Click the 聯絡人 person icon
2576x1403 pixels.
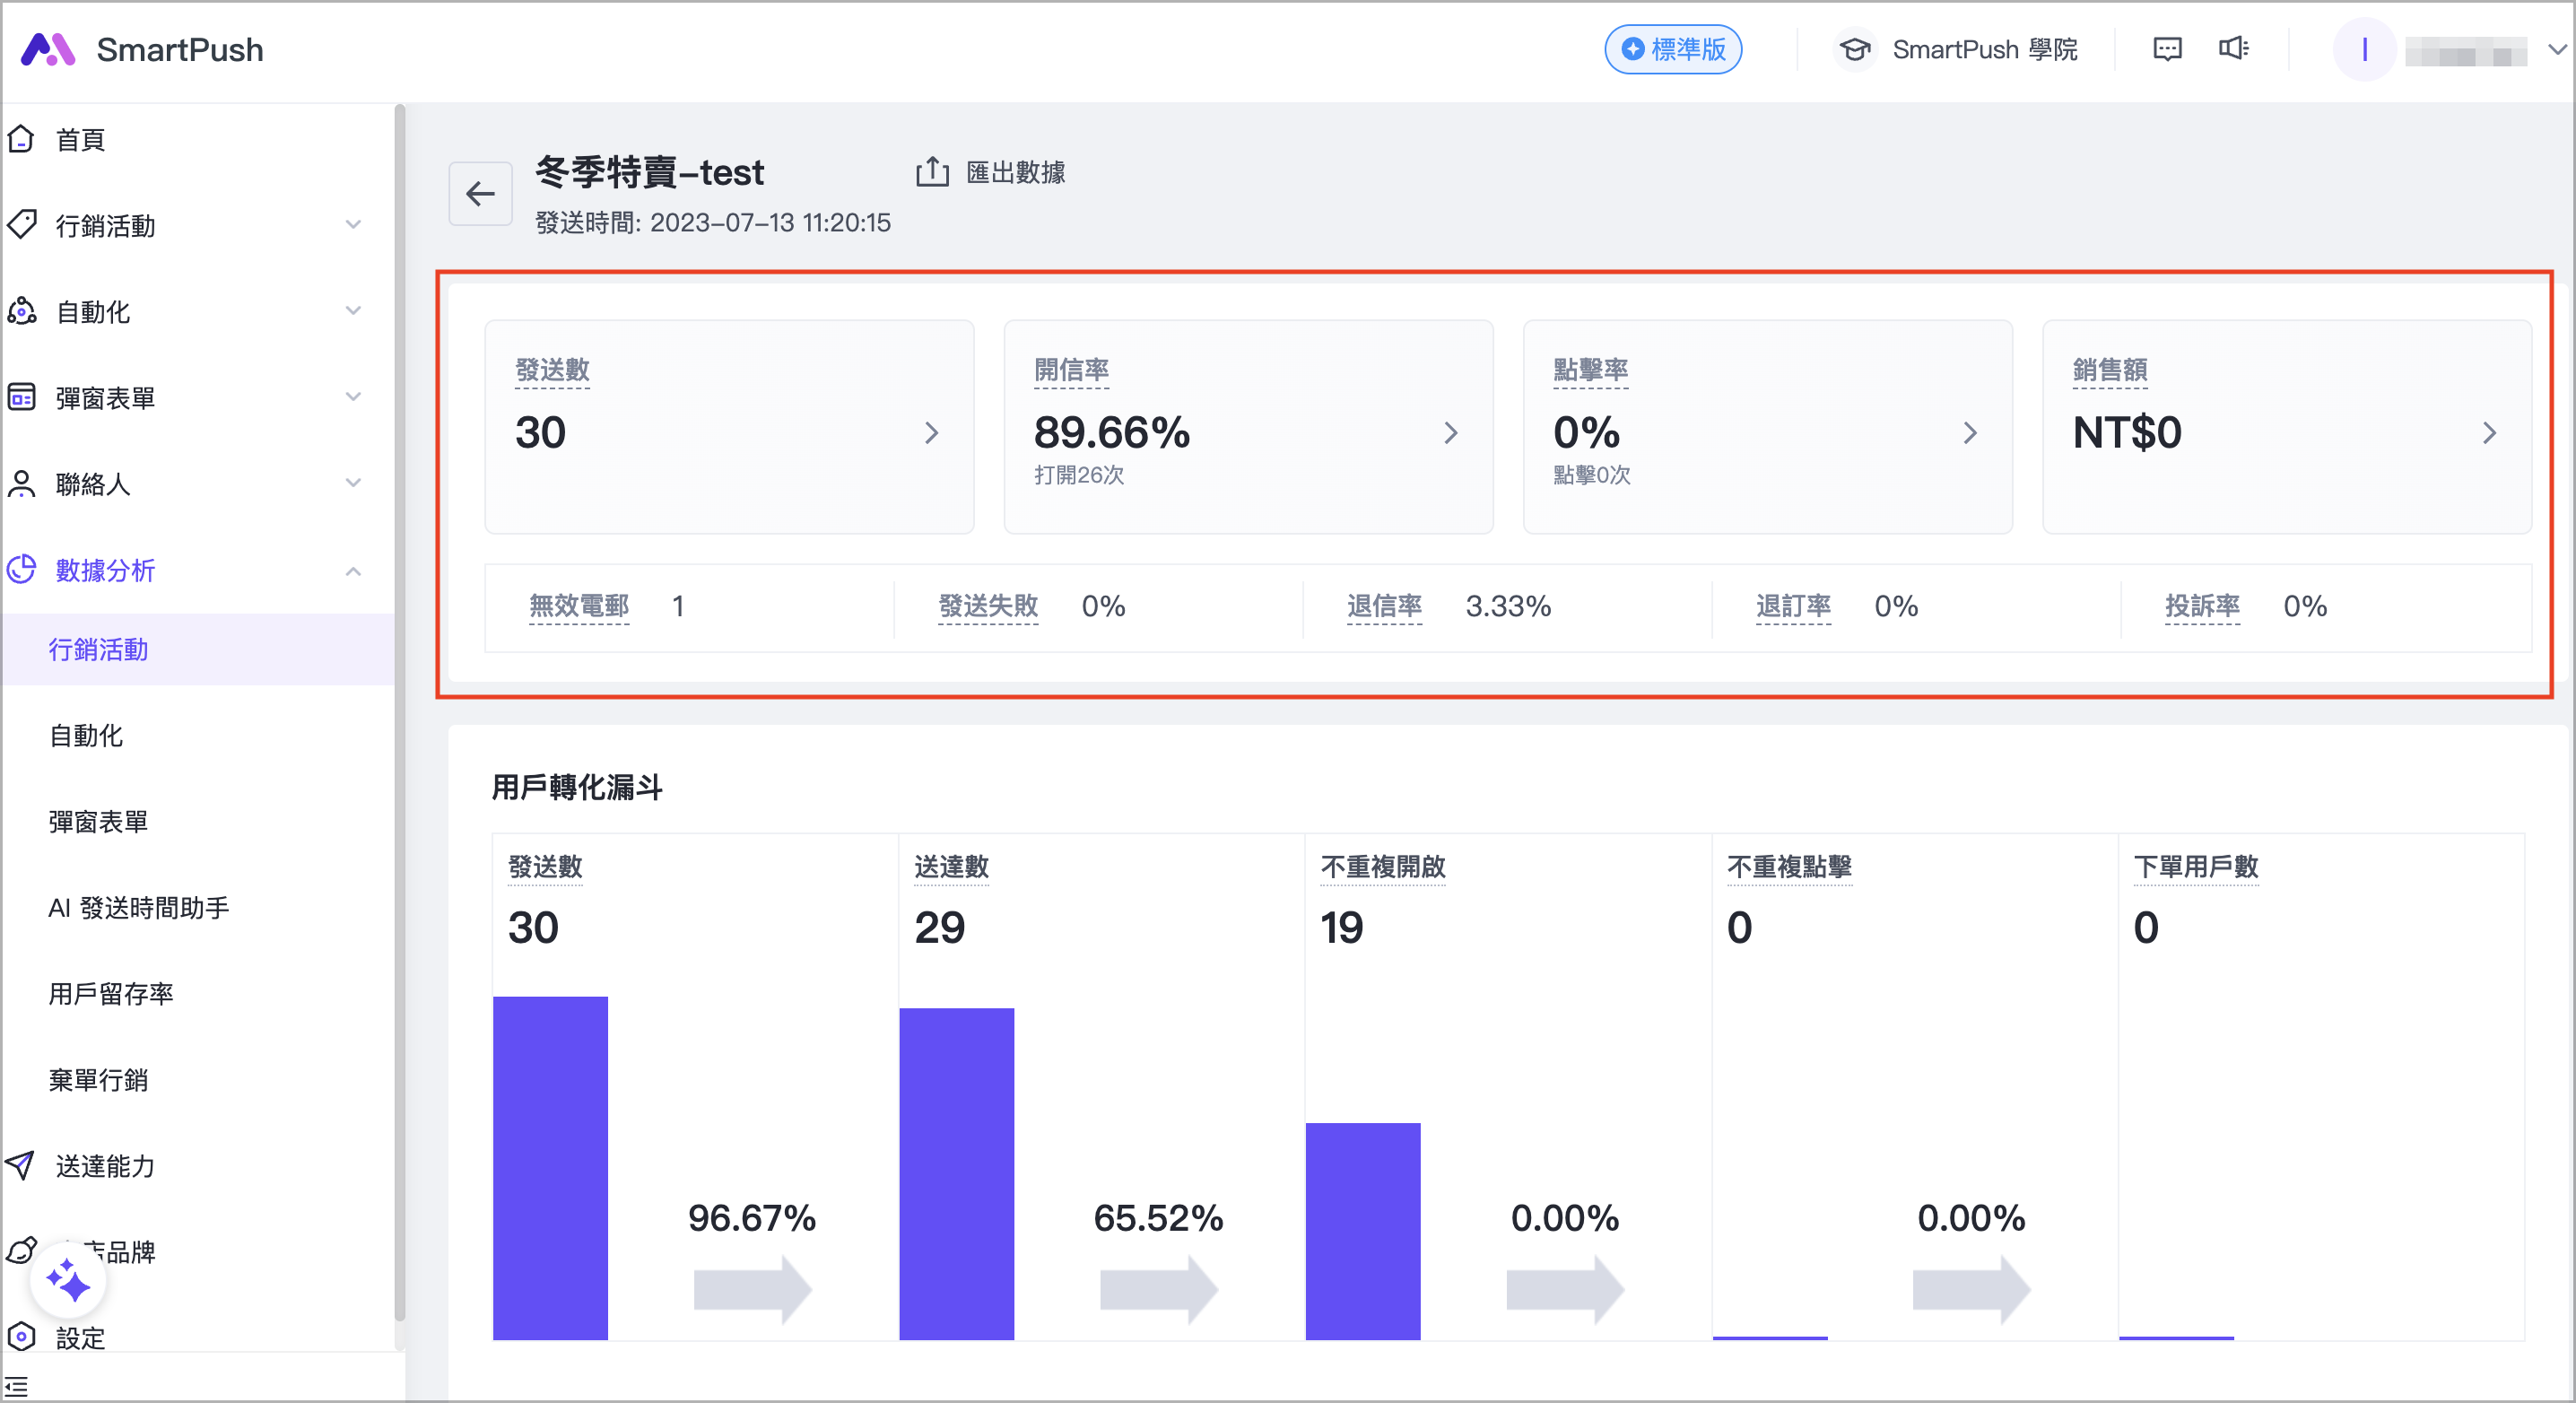coord(21,484)
